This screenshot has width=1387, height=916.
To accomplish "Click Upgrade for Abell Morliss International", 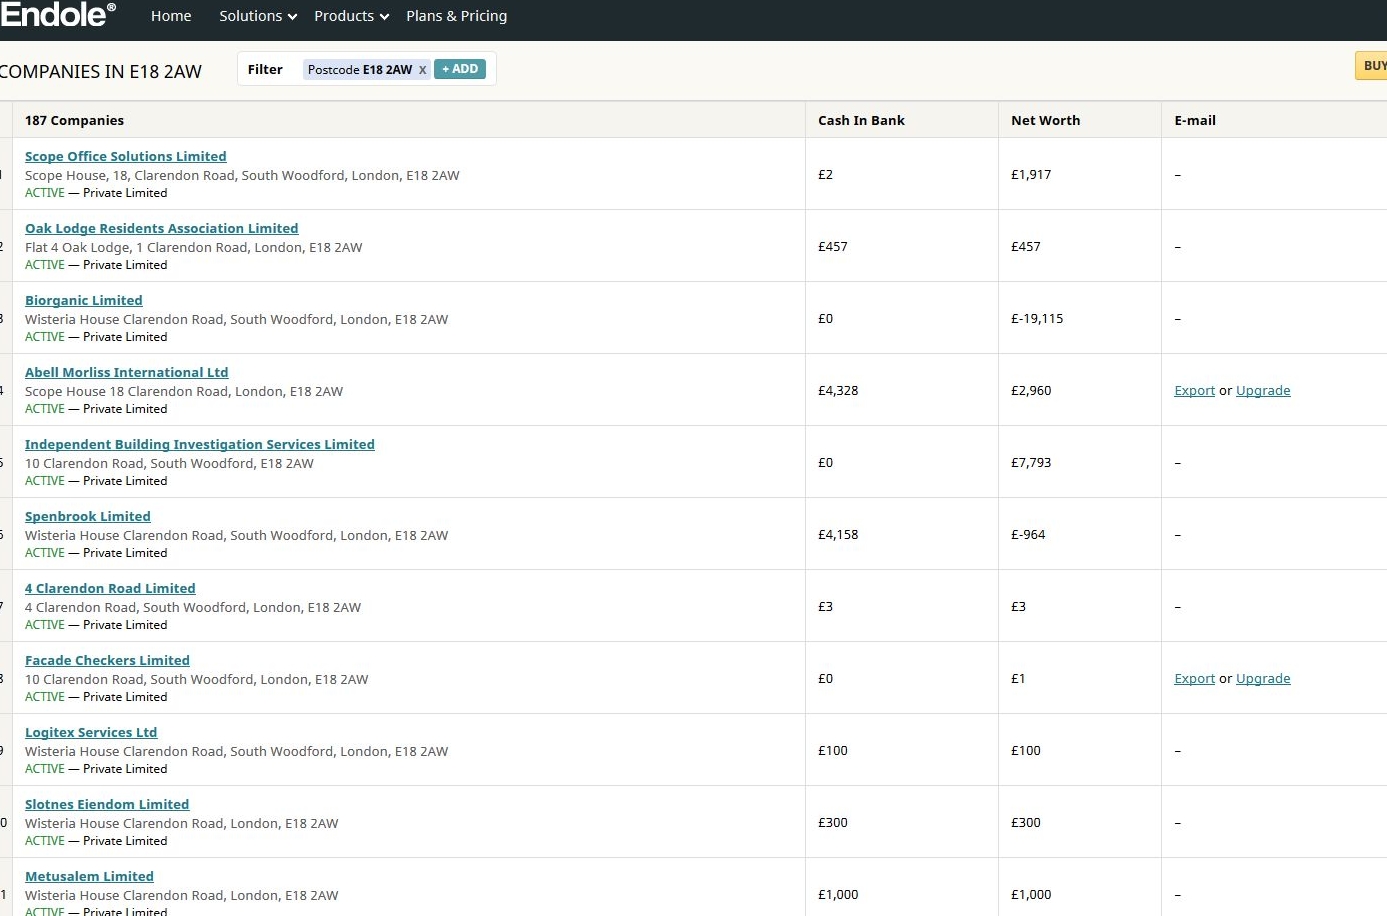I will click(x=1263, y=391).
